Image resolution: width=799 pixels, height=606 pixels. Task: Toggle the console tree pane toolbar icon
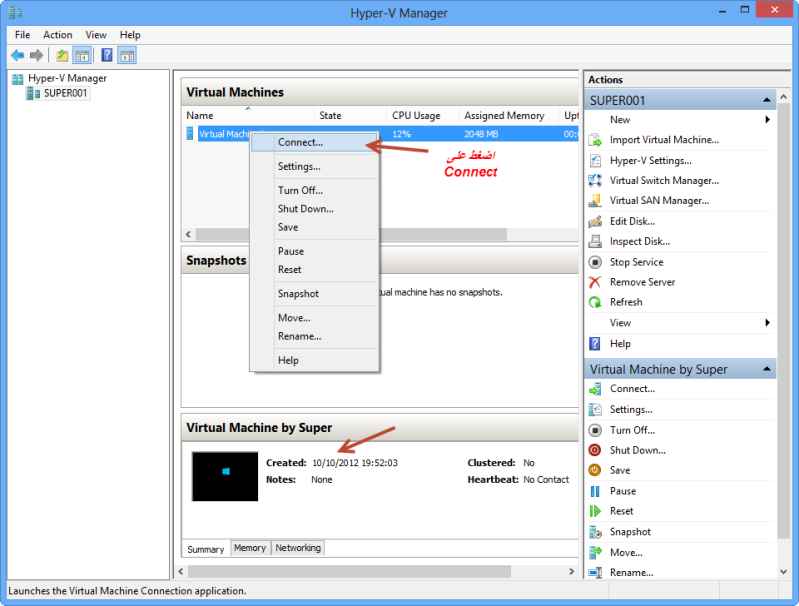[82, 55]
